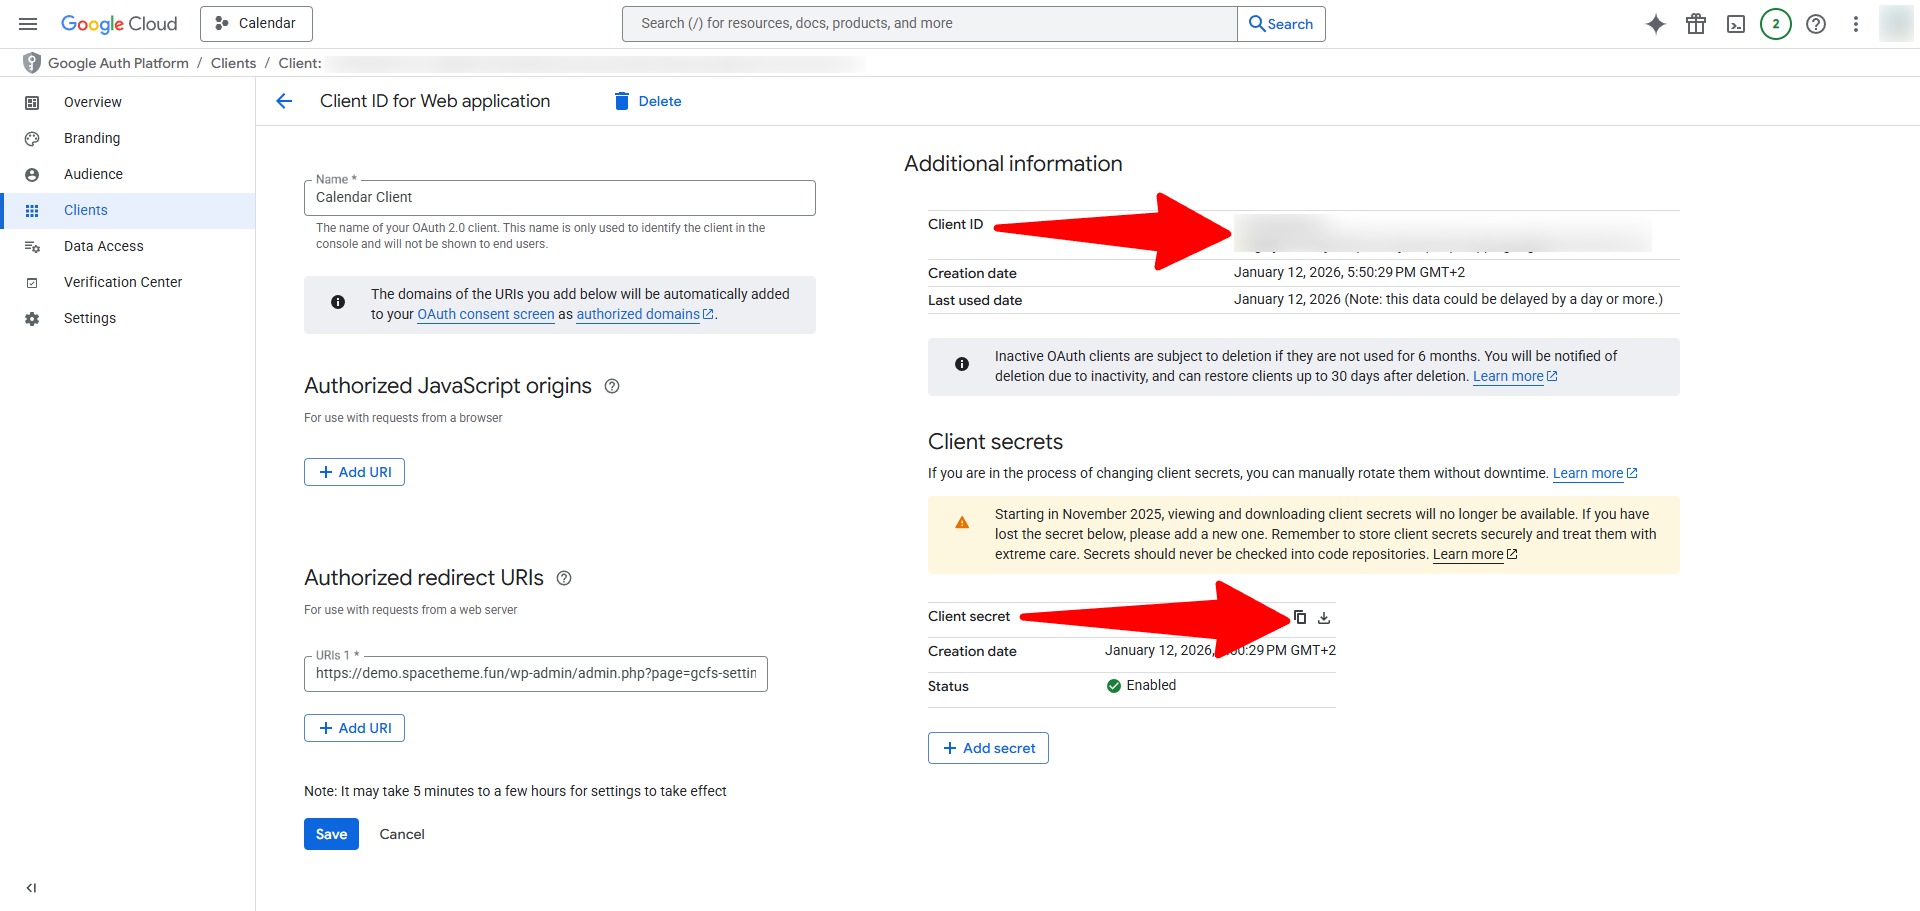Open the Calendar project selector
The image size is (1920, 911).
coord(256,24)
